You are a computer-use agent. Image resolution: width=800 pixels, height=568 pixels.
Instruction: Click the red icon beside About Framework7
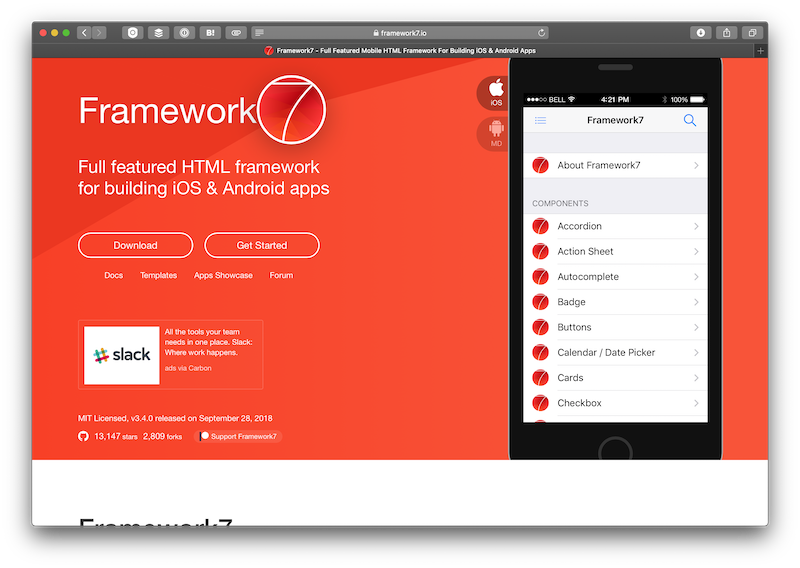540,165
